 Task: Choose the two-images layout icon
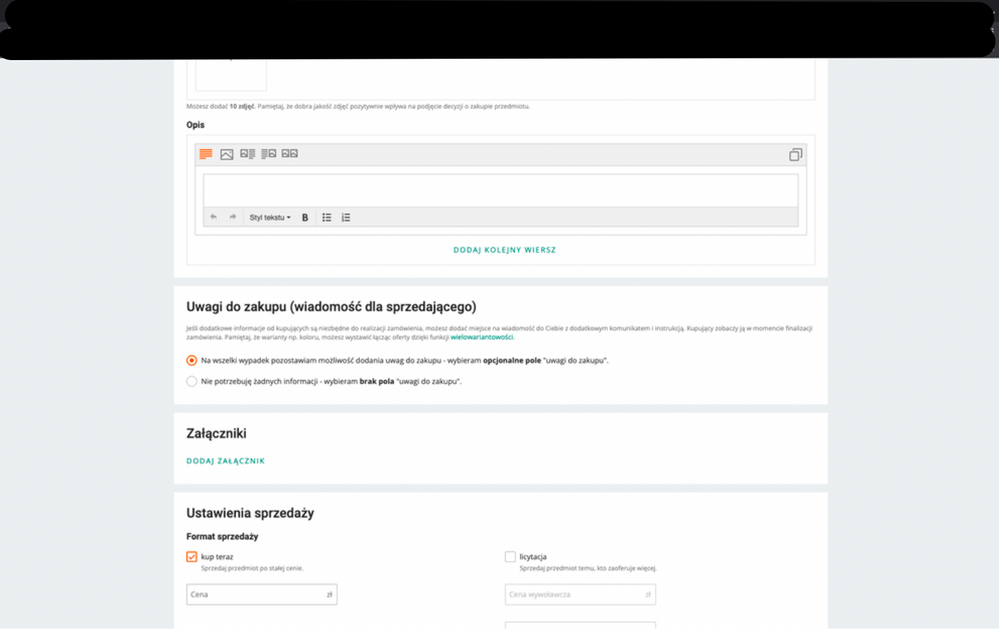click(x=290, y=154)
